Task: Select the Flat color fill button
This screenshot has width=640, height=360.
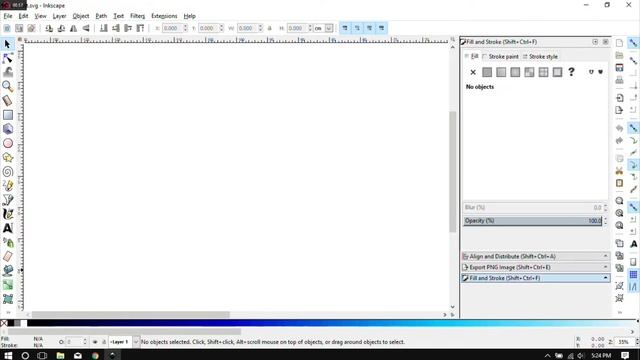Action: point(487,72)
